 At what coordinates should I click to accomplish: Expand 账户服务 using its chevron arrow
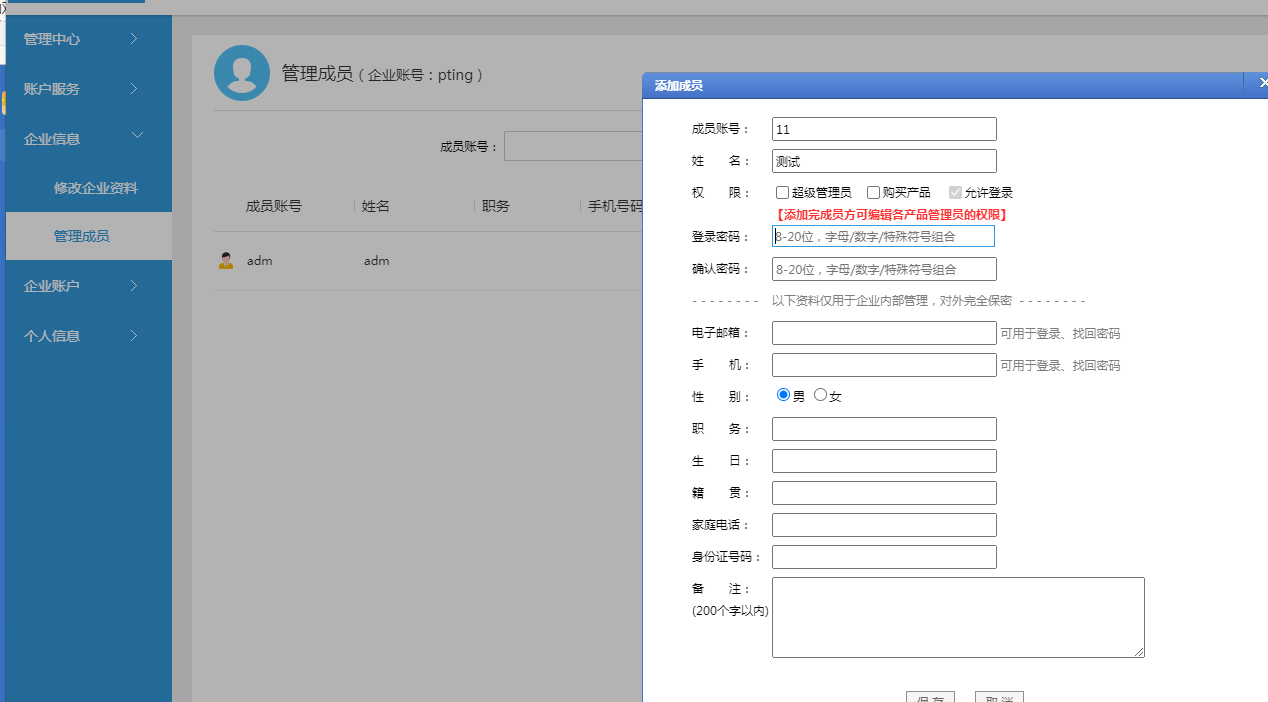[134, 89]
